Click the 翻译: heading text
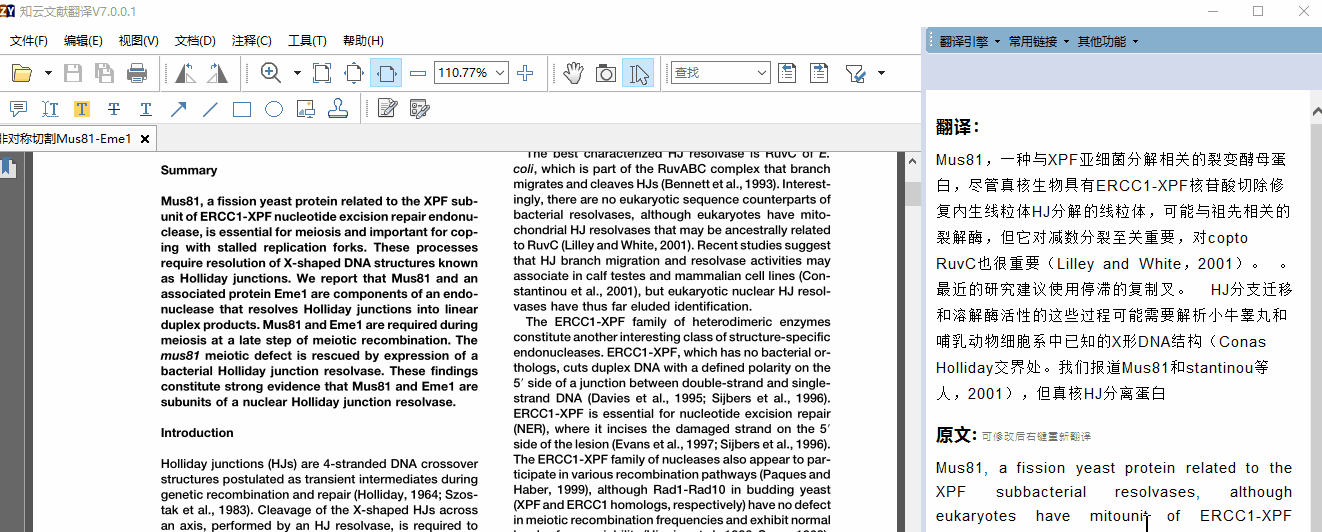The image size is (1322, 532). click(x=958, y=127)
